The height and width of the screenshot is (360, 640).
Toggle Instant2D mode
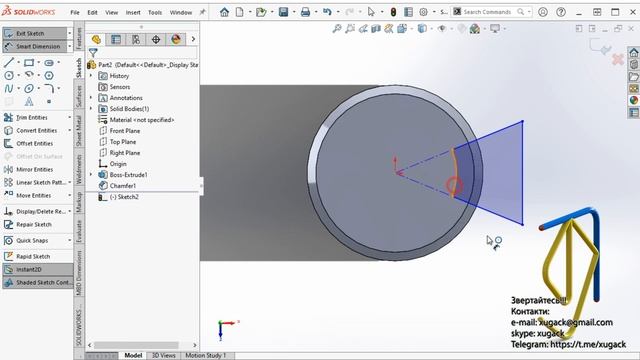(x=38, y=269)
